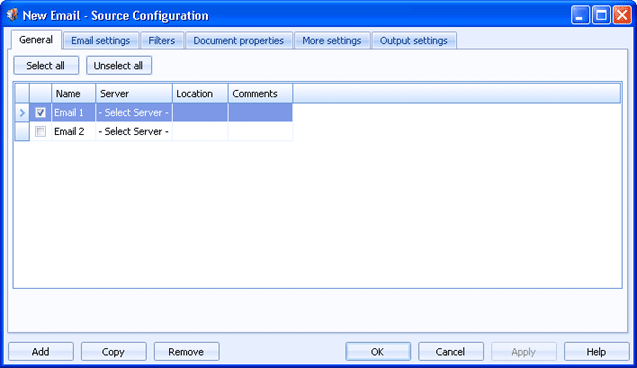Image resolution: width=637 pixels, height=368 pixels.
Task: Open the Filters tab
Action: (x=162, y=41)
